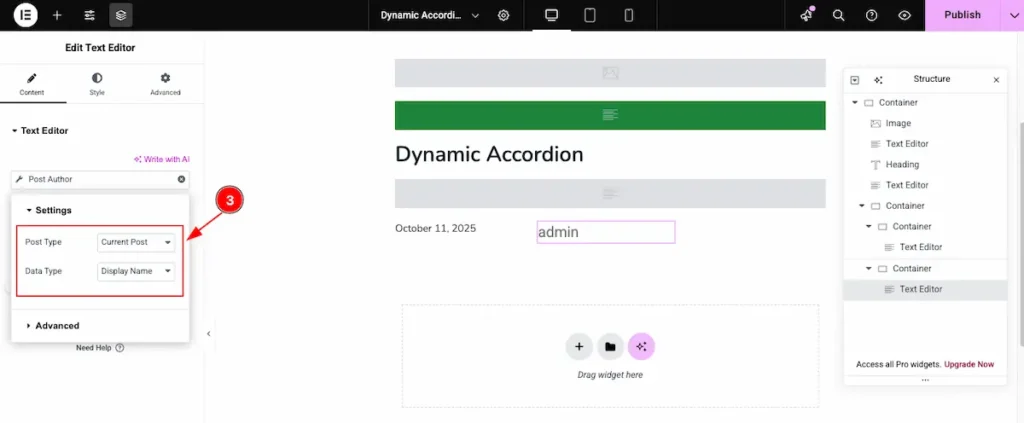Expand the Advanced section in popup

(x=57, y=325)
